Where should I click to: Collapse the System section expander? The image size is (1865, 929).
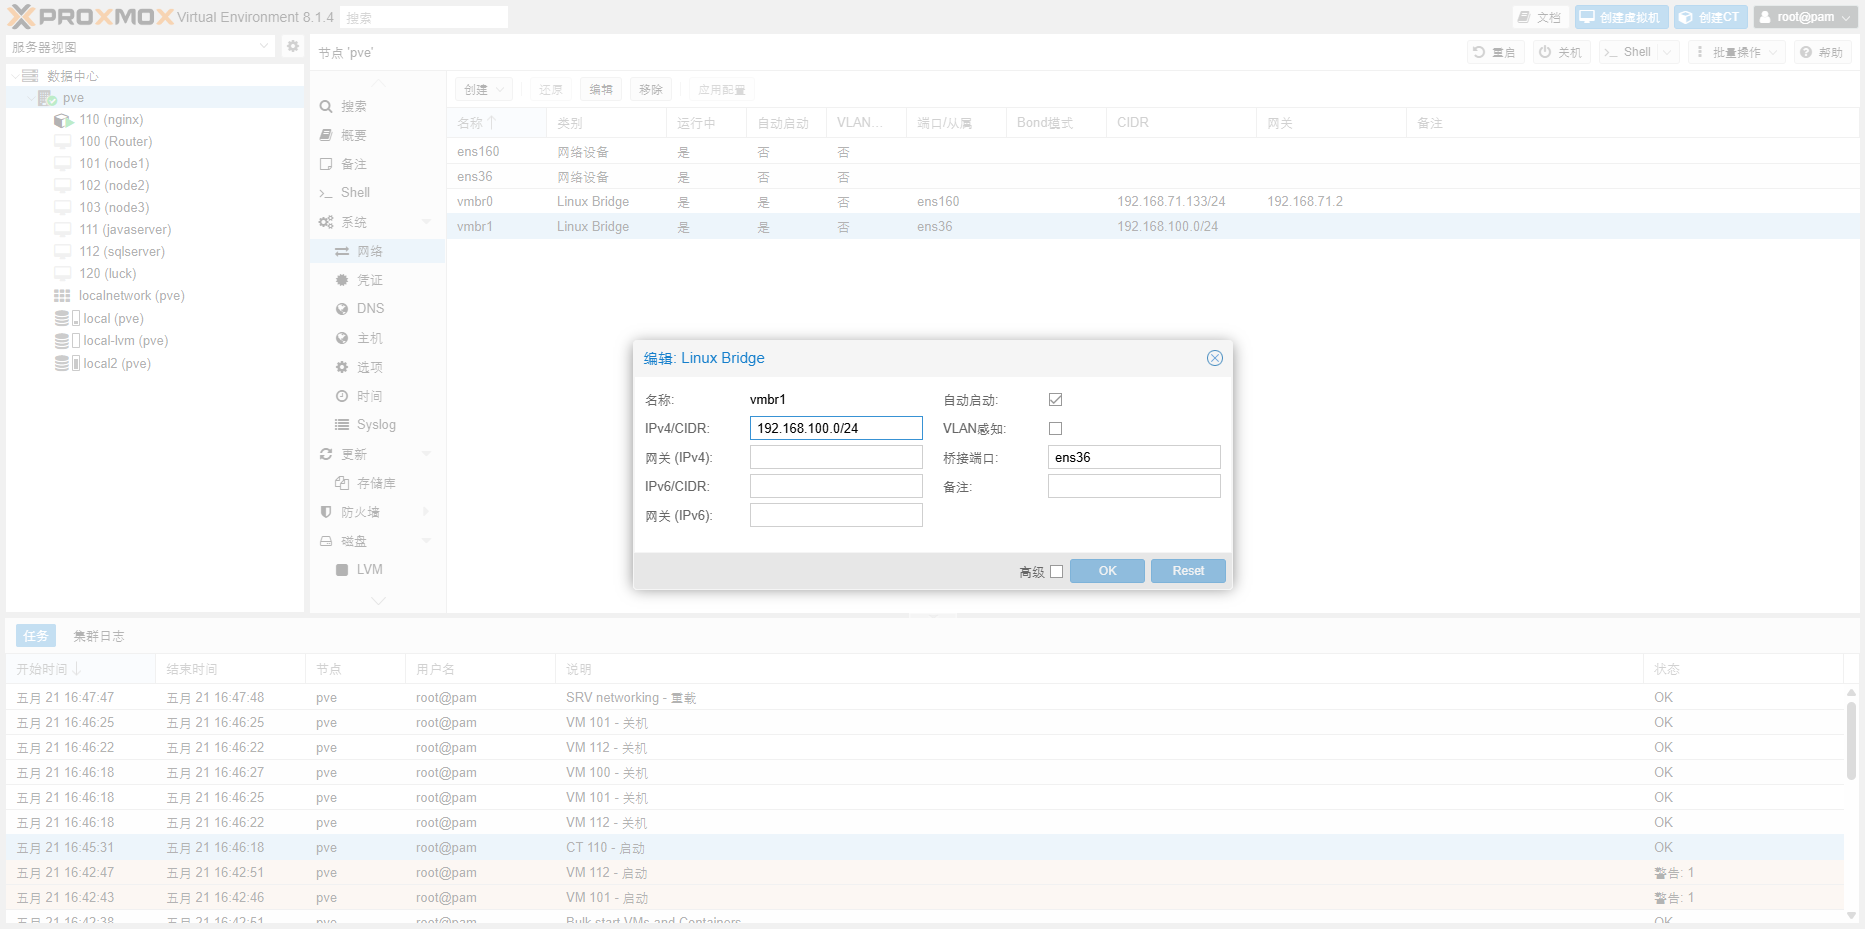[427, 222]
